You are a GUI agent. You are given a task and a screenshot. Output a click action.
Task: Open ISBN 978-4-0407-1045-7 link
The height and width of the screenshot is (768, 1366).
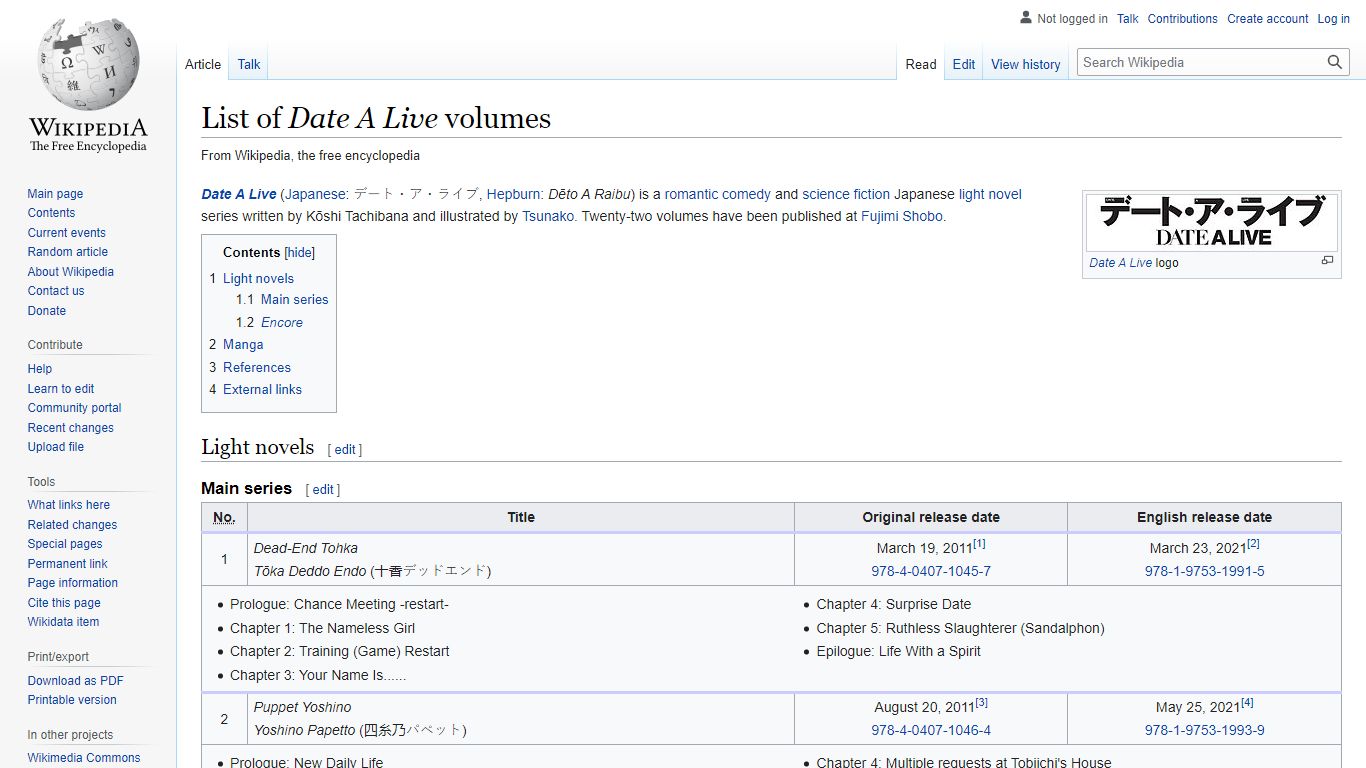click(x=931, y=572)
